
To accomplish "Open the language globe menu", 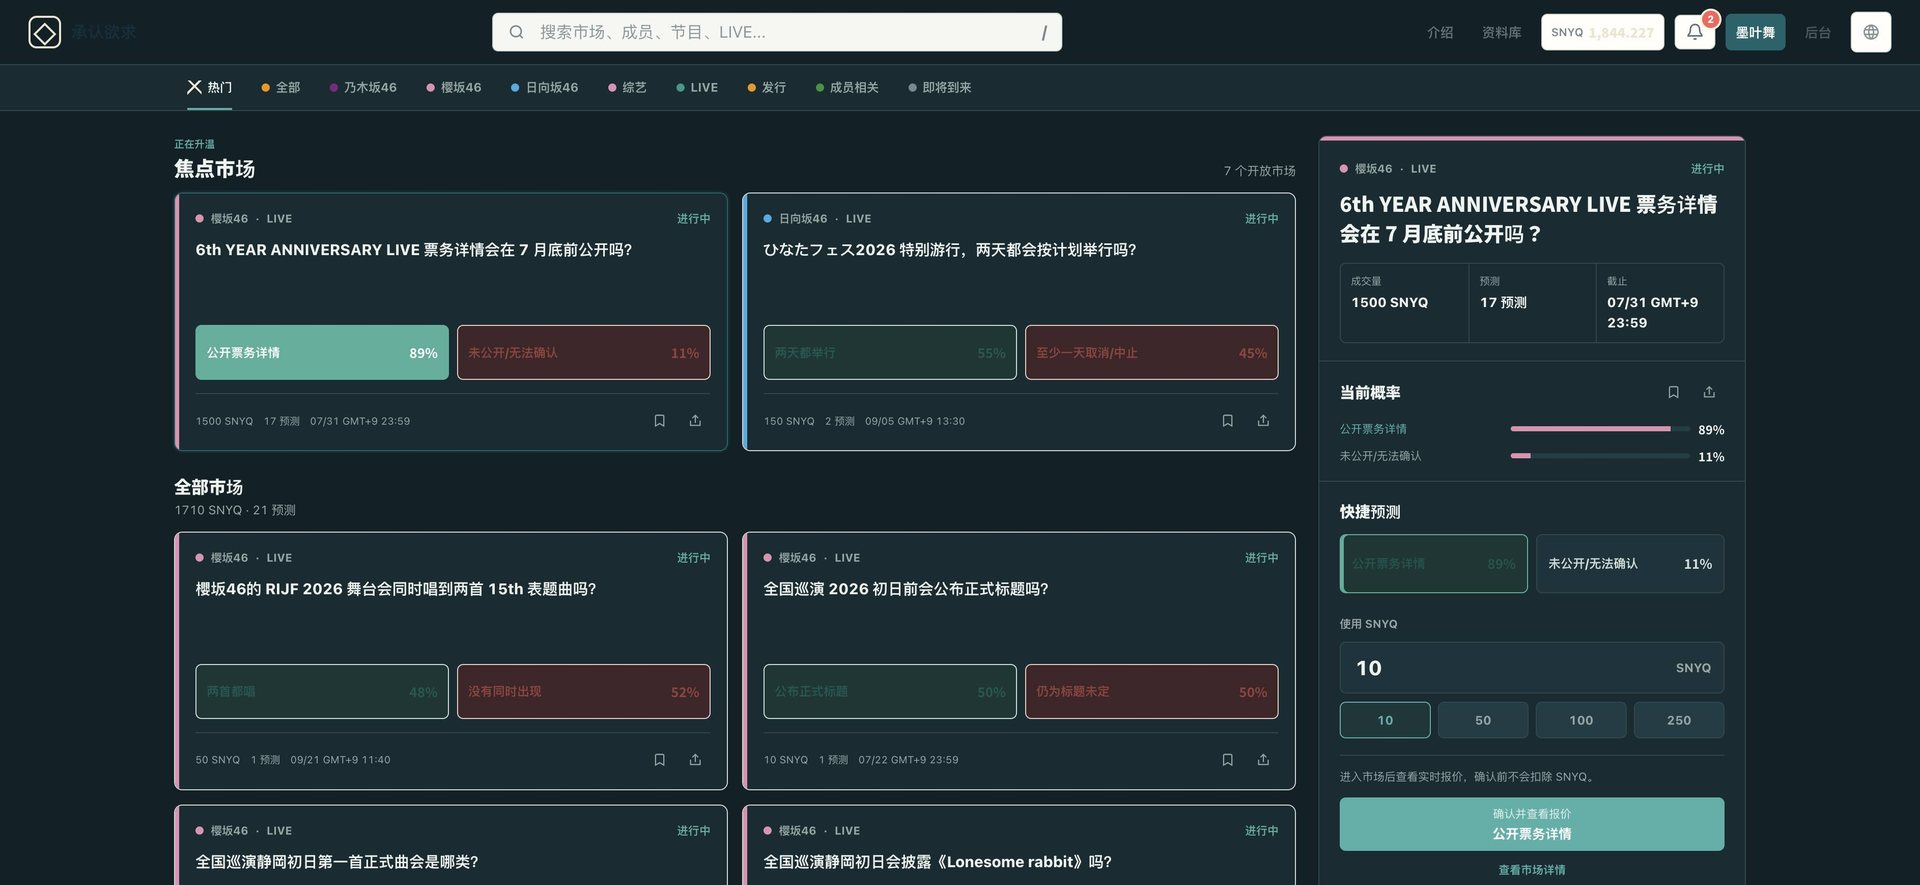I will (1871, 32).
